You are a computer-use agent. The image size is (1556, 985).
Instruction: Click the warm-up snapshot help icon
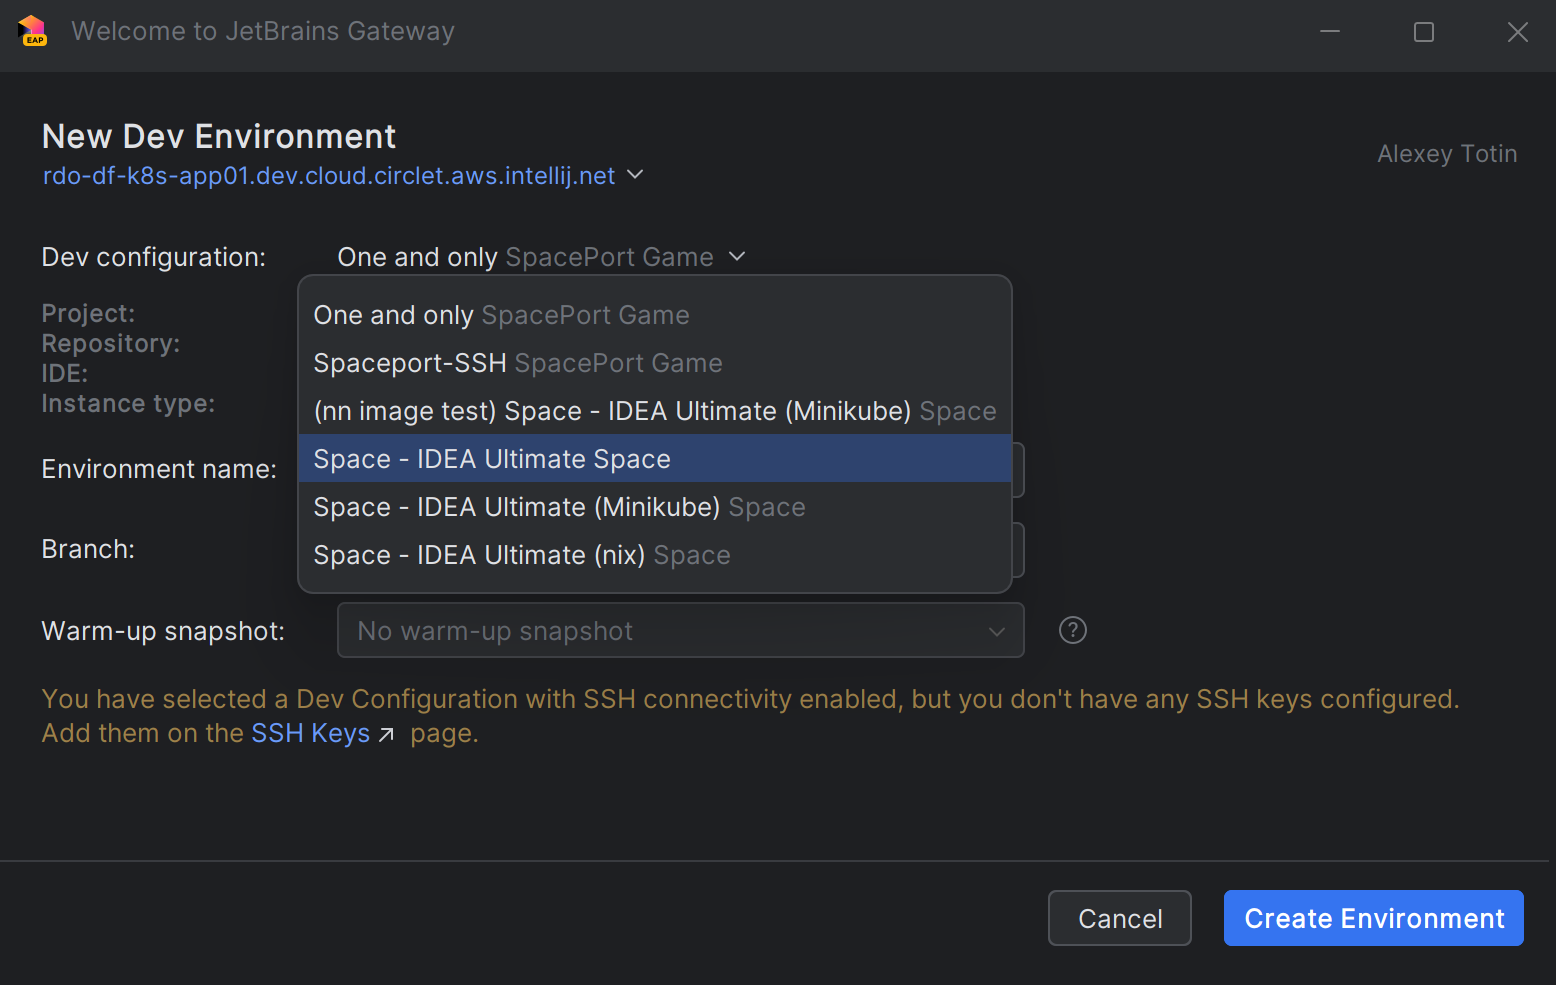point(1072,630)
